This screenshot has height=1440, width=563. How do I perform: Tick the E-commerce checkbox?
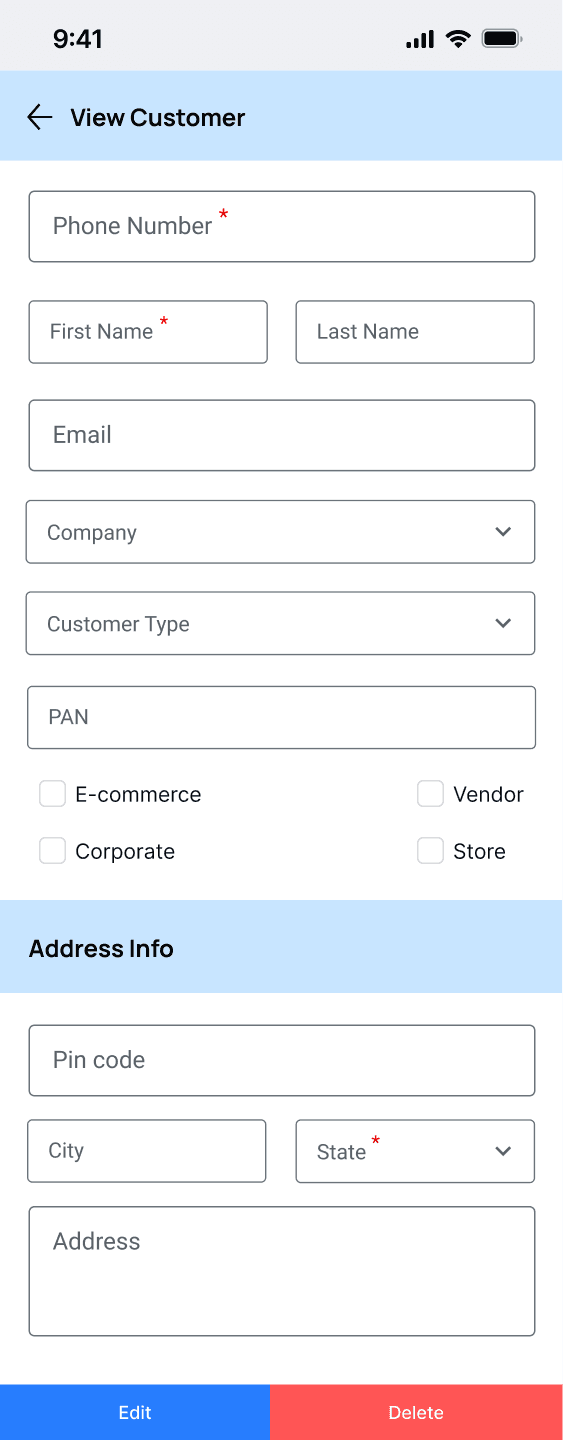(x=52, y=794)
